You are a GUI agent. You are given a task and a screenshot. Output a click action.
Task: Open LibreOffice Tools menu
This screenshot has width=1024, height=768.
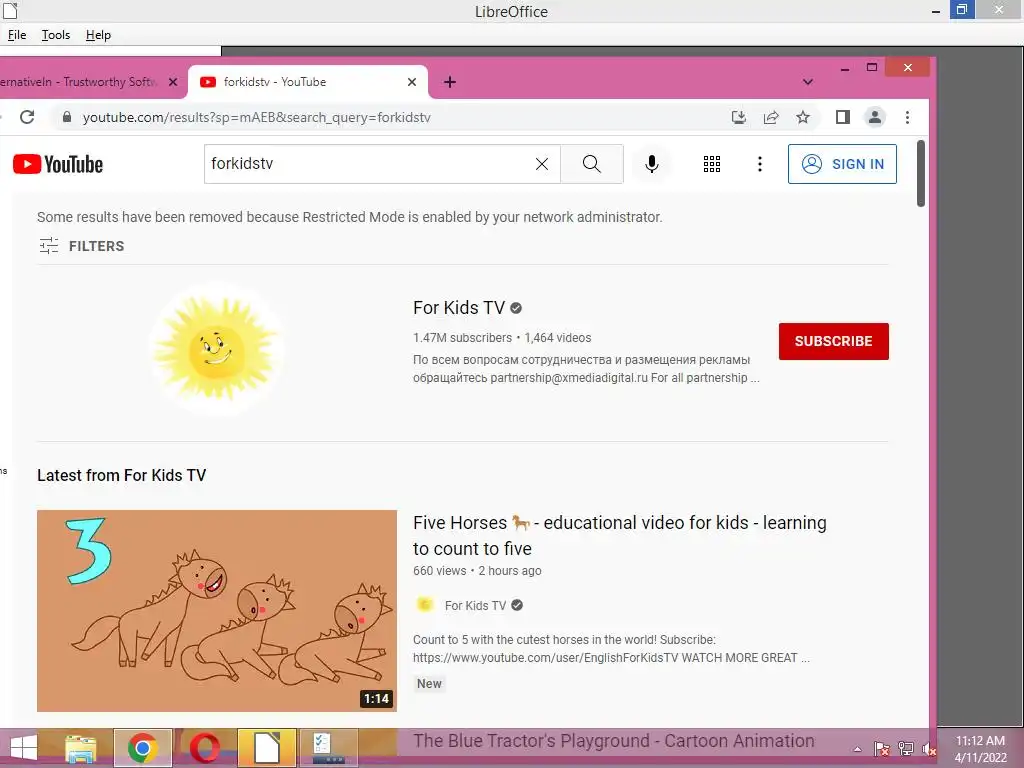point(56,35)
